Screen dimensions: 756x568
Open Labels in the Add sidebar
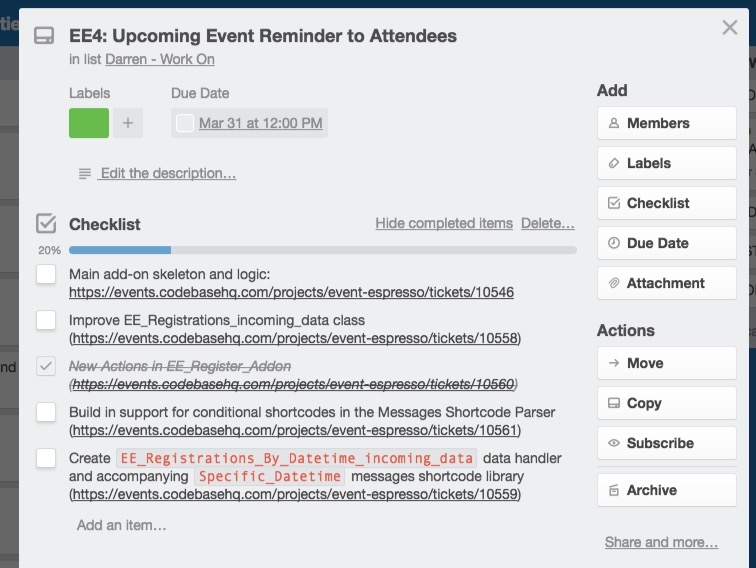(x=667, y=163)
